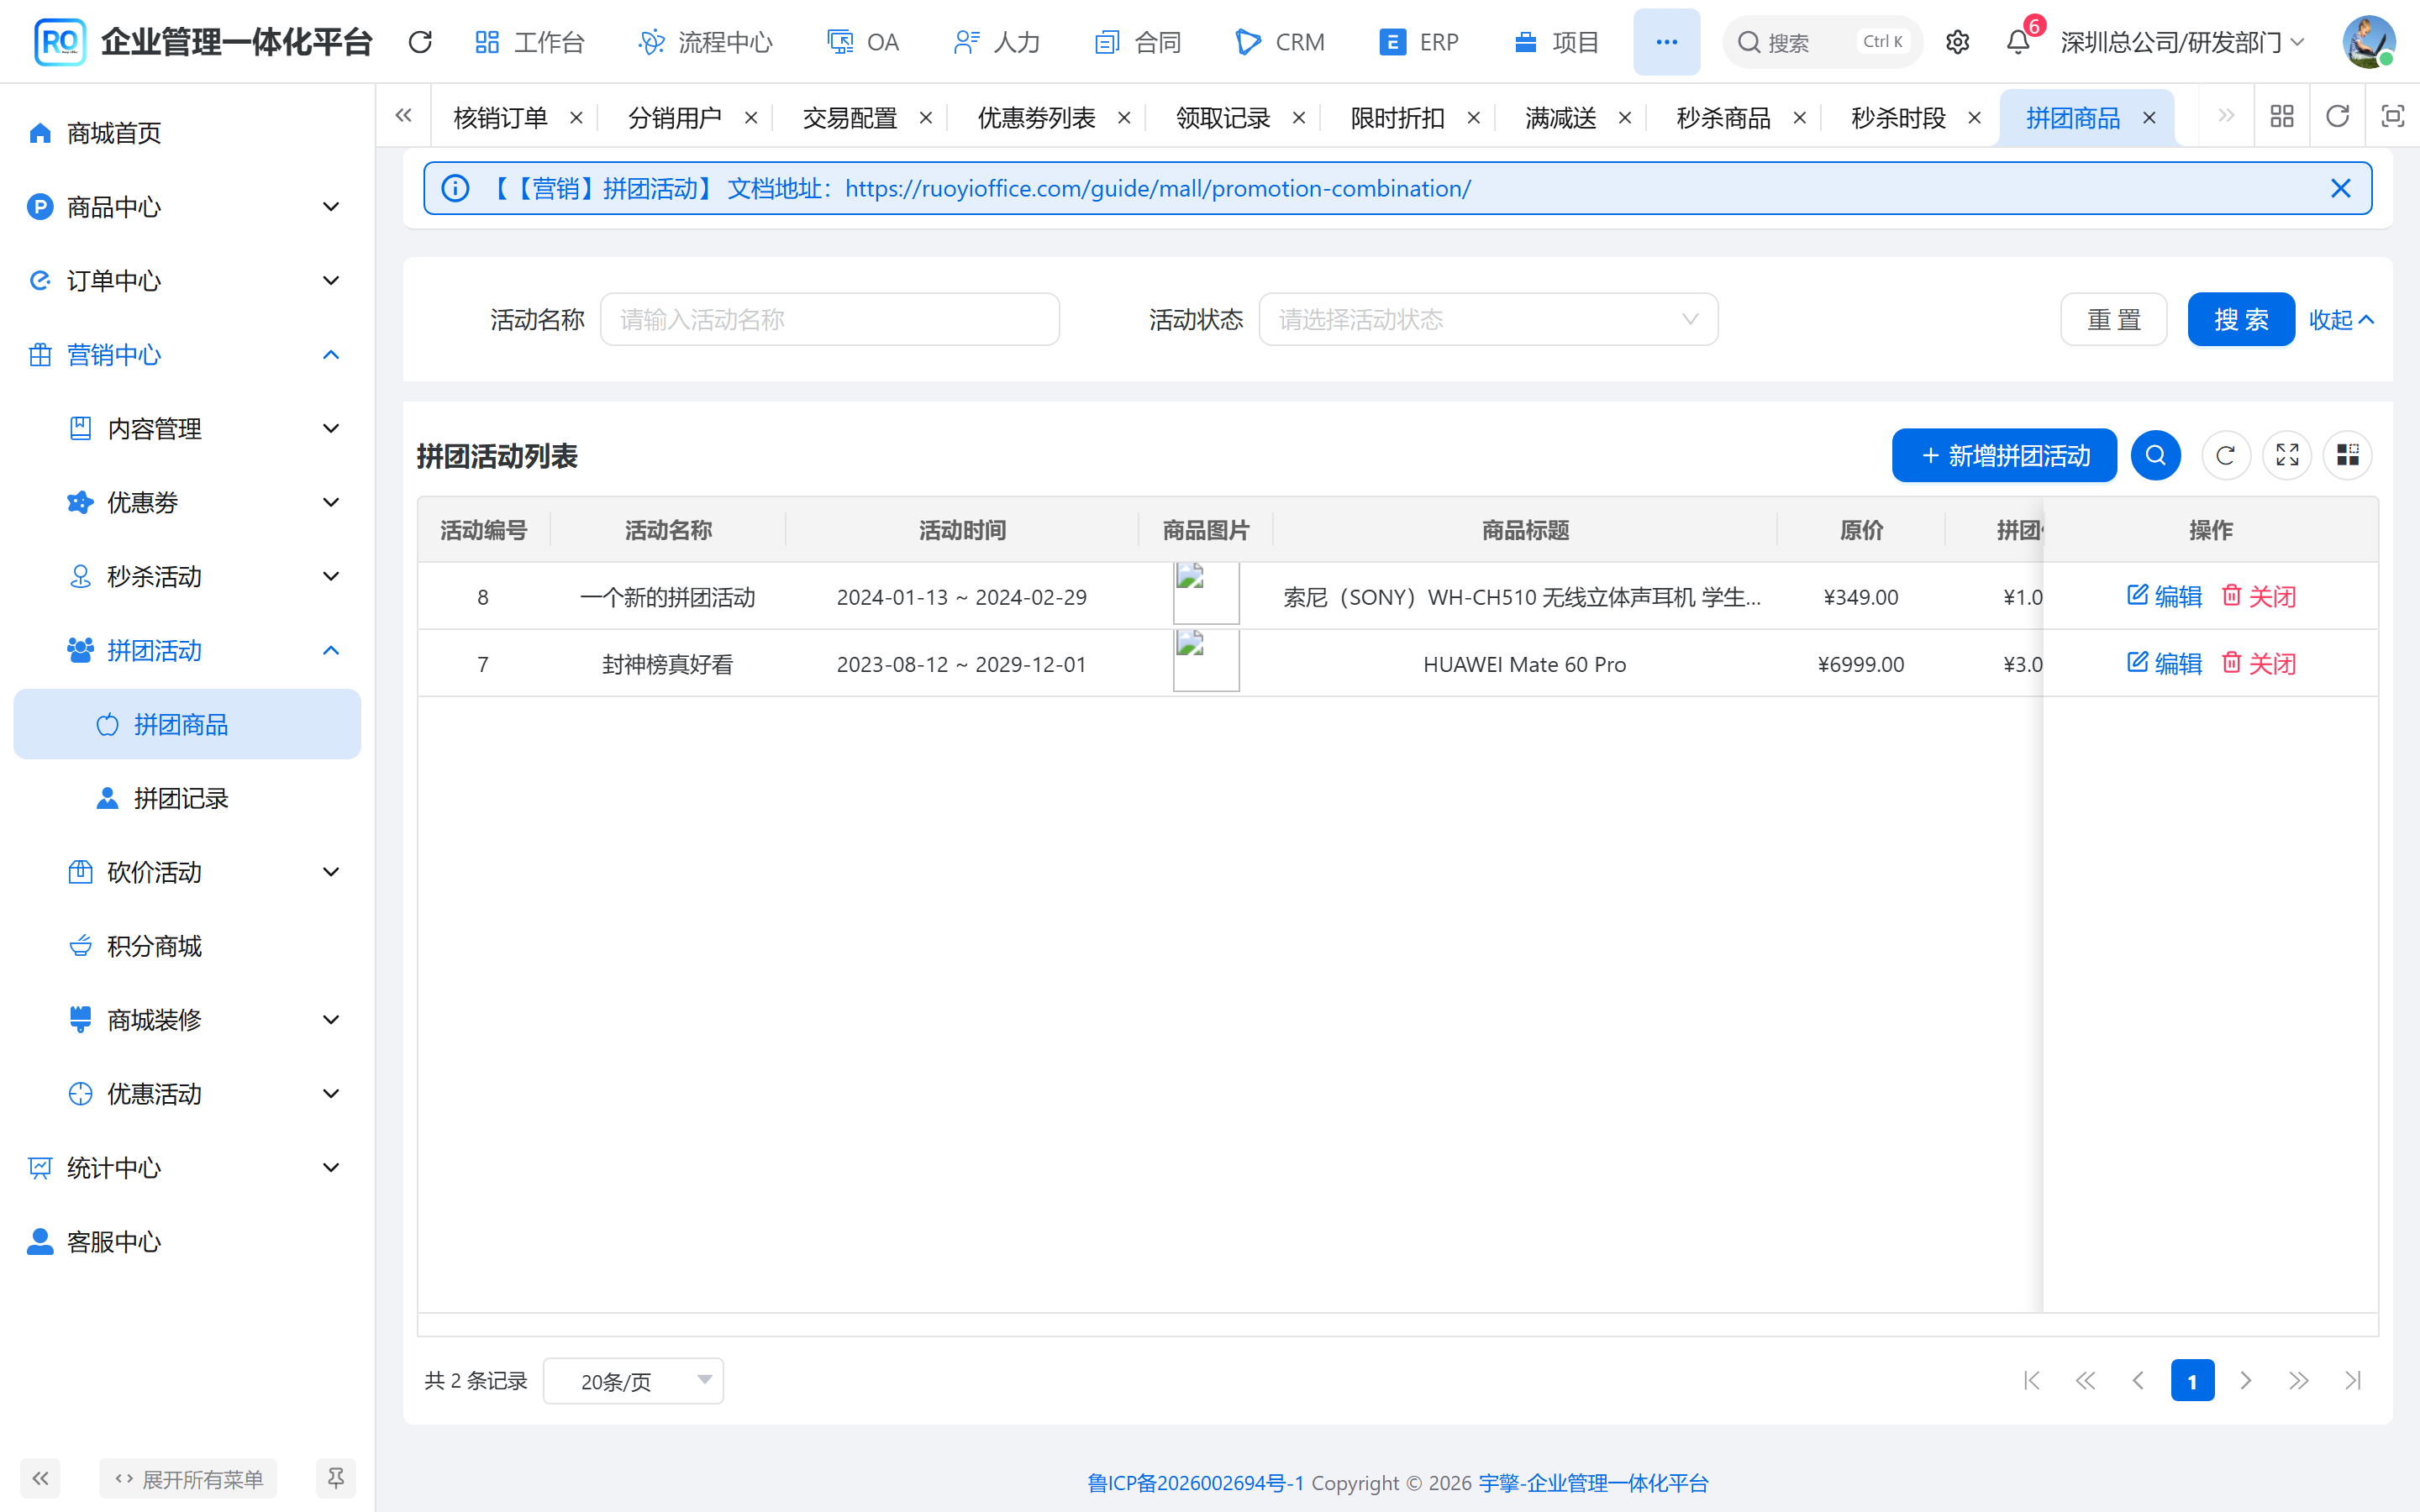This screenshot has width=2420, height=1512.
Task: Click the refresh icon beside platform title
Action: tap(420, 42)
